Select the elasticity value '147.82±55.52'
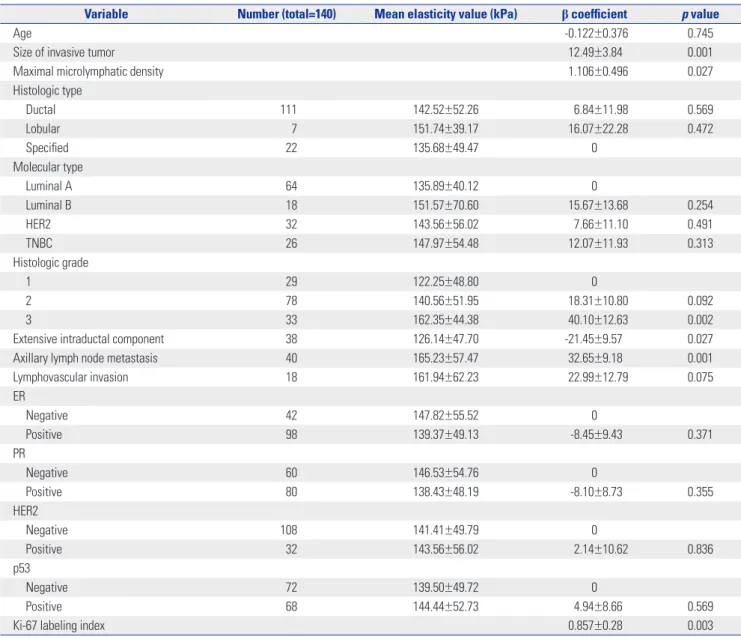Screen dimensions: 741x639 446,415
